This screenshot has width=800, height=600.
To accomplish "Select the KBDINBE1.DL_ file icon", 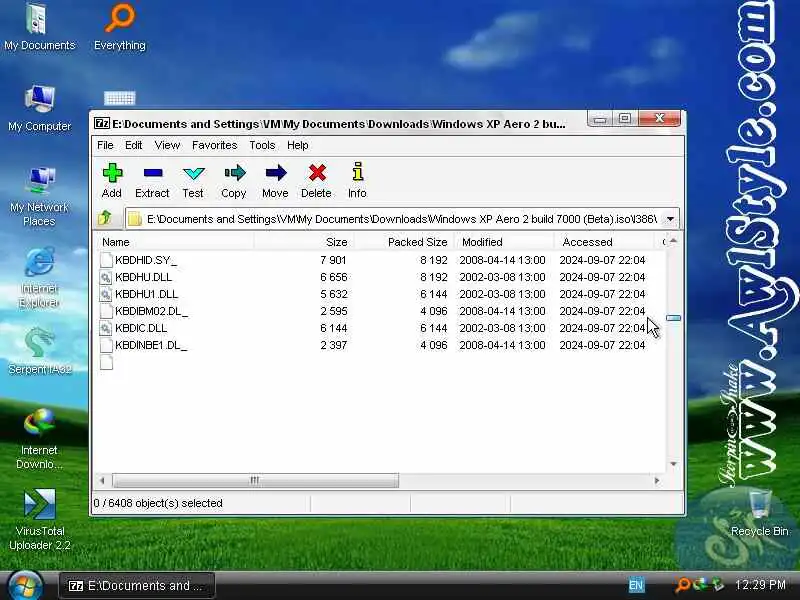I will (x=106, y=345).
